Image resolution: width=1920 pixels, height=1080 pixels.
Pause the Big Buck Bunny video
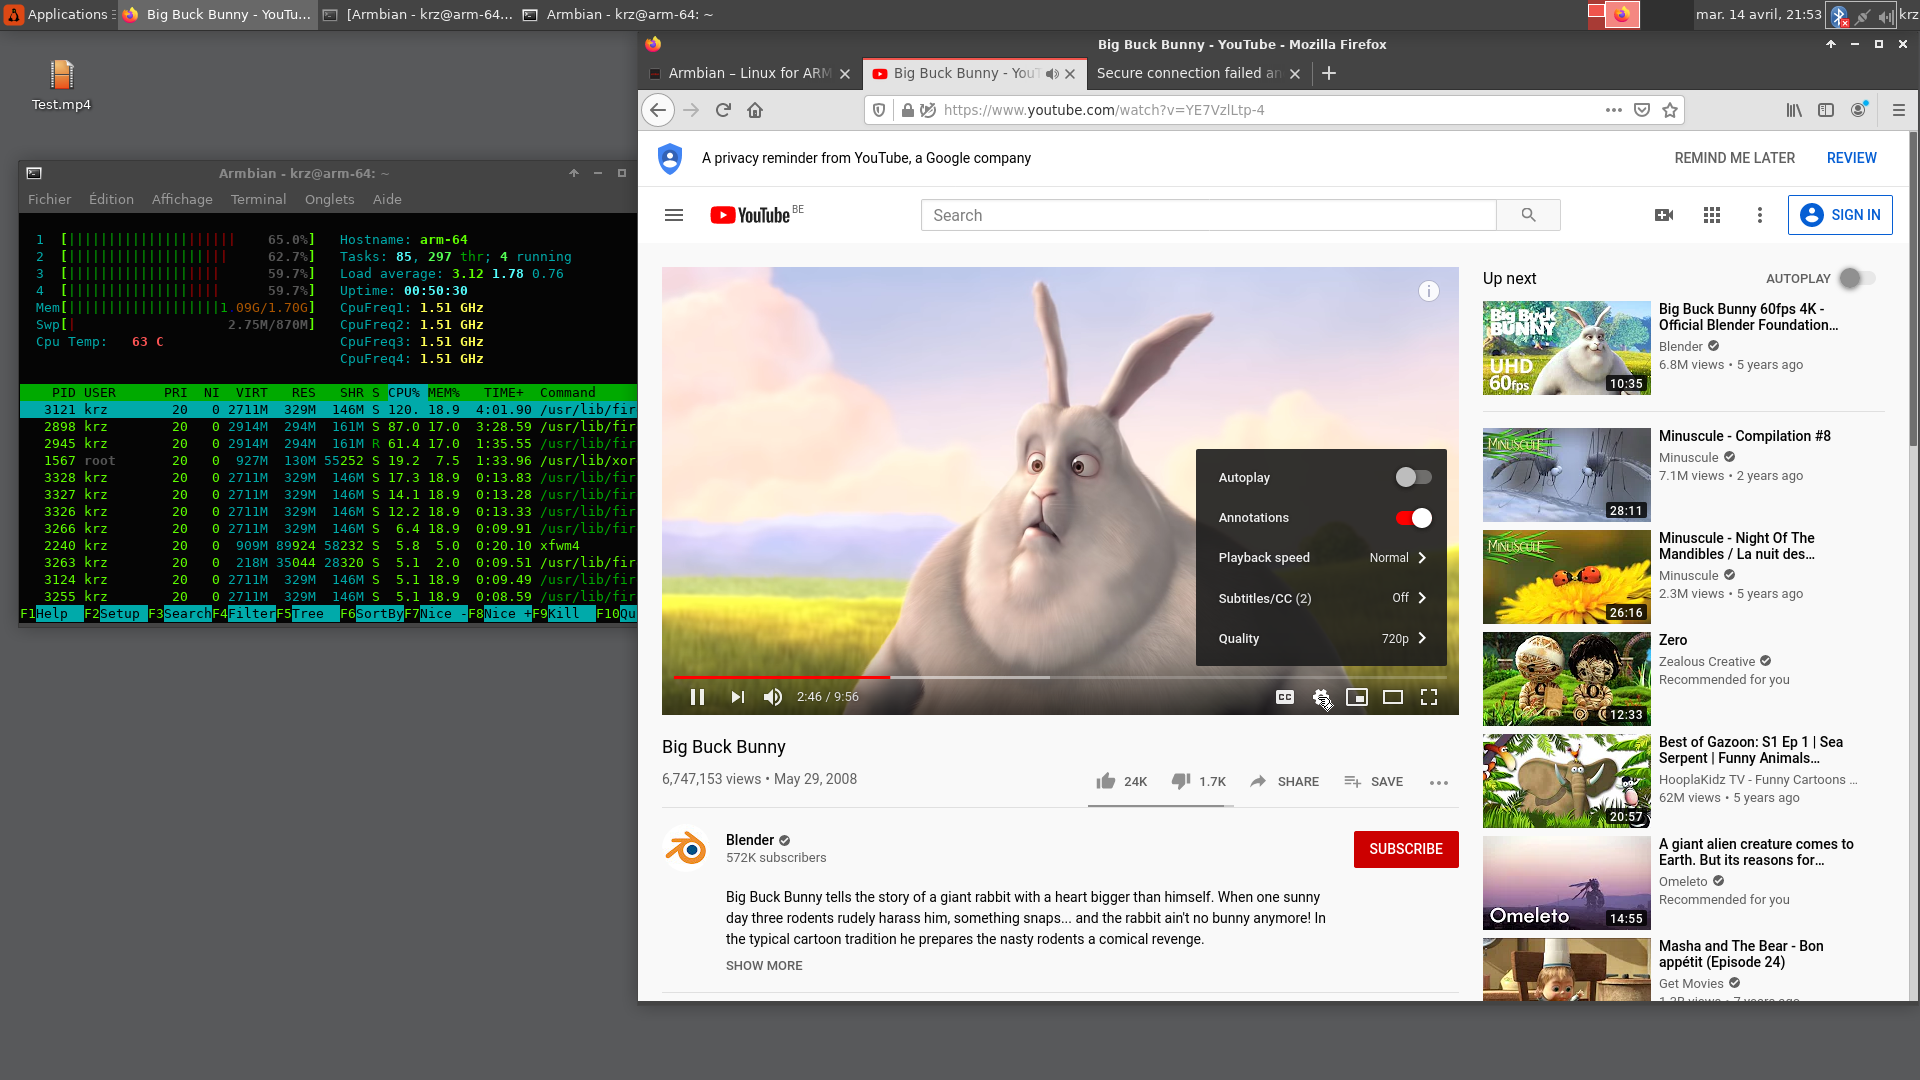[698, 697]
